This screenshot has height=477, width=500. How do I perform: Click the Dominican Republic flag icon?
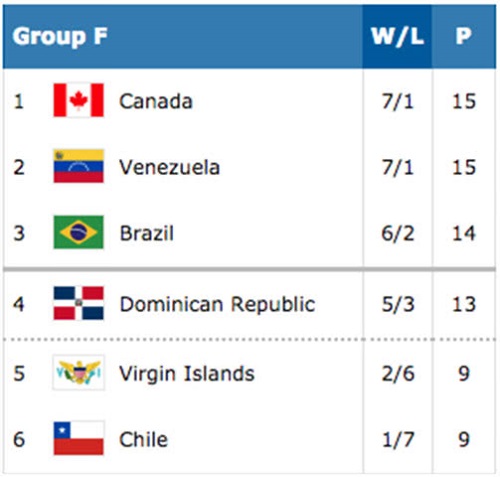(x=79, y=303)
